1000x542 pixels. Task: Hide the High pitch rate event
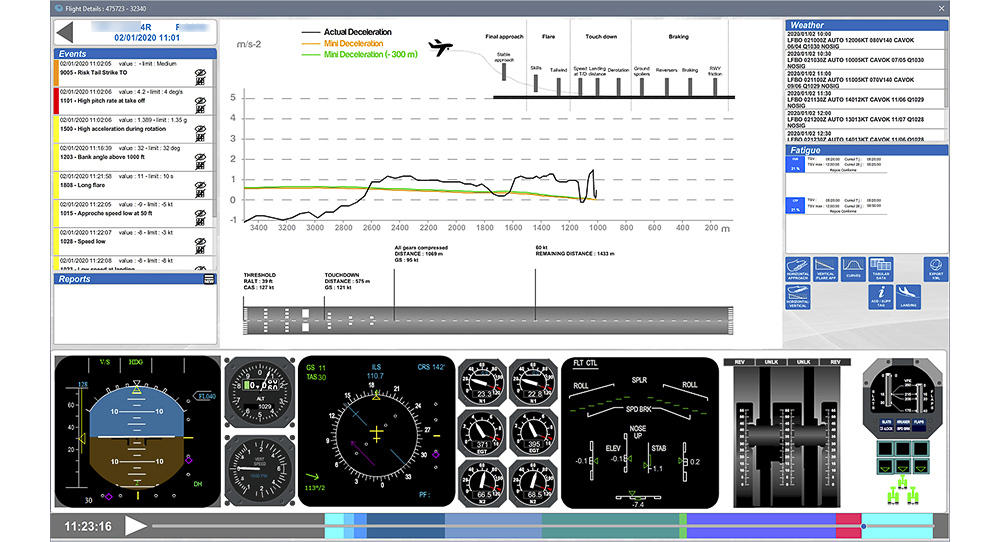[x=200, y=100]
